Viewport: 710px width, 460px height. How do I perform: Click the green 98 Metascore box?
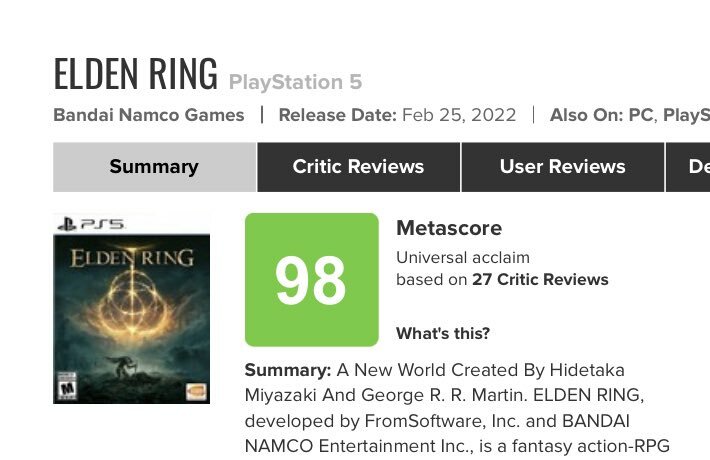[x=312, y=280]
